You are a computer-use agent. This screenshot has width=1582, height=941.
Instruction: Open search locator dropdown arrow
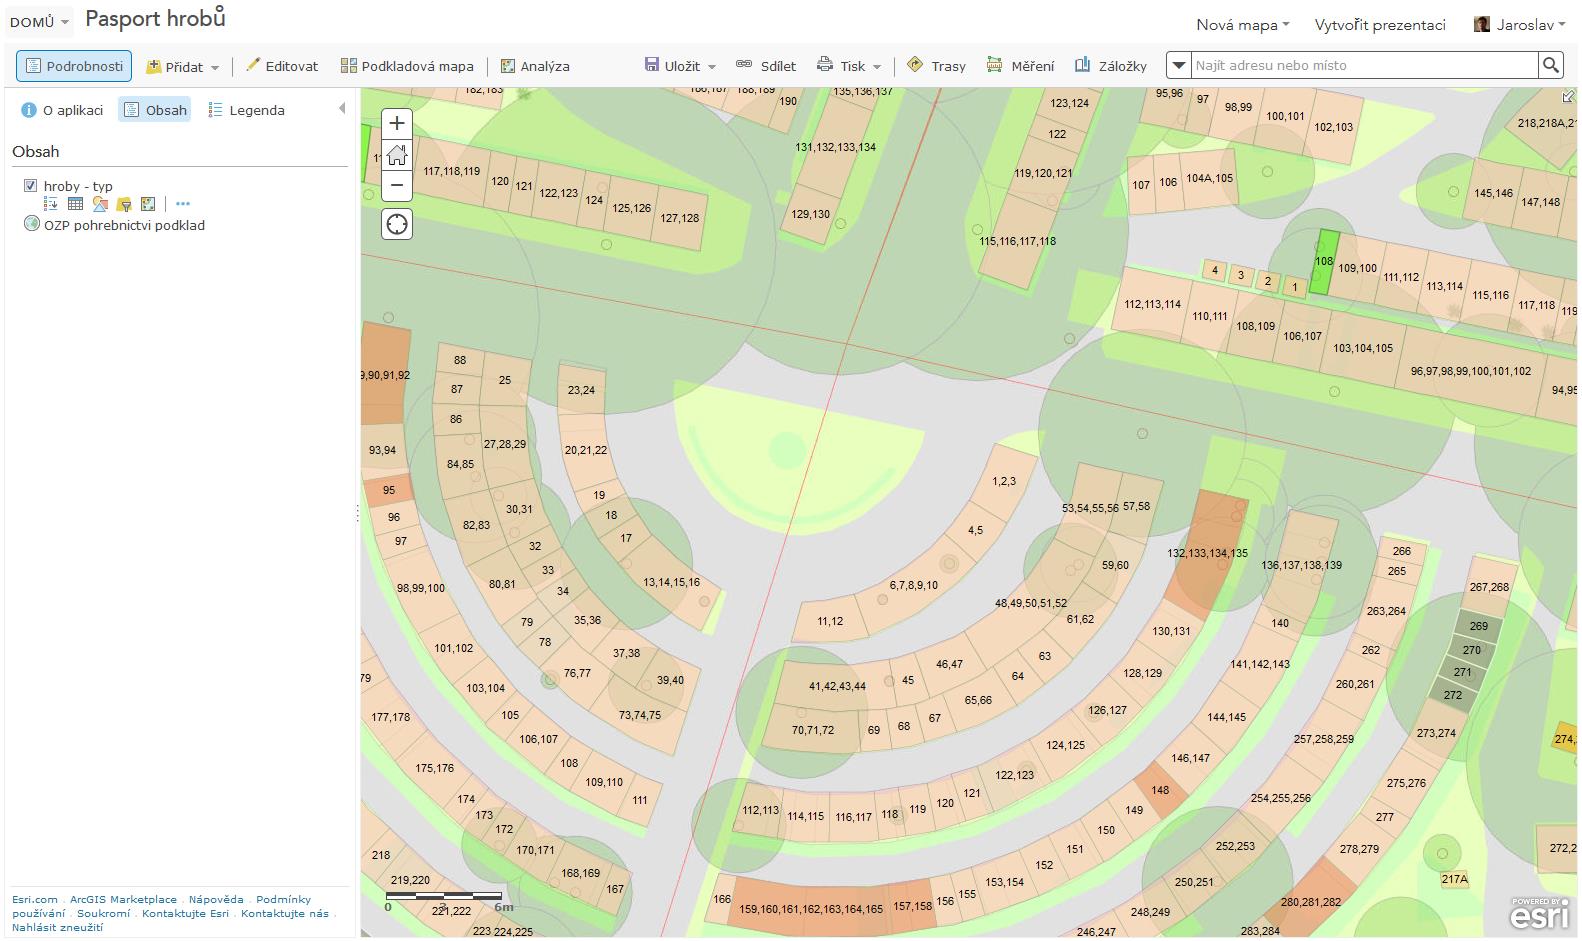[1179, 65]
